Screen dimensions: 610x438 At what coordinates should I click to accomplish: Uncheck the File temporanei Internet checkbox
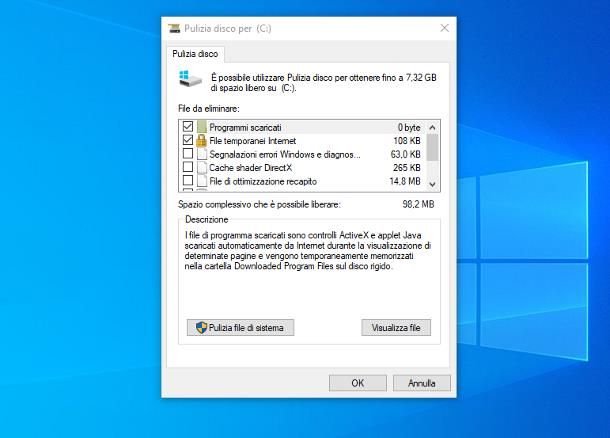pos(188,140)
